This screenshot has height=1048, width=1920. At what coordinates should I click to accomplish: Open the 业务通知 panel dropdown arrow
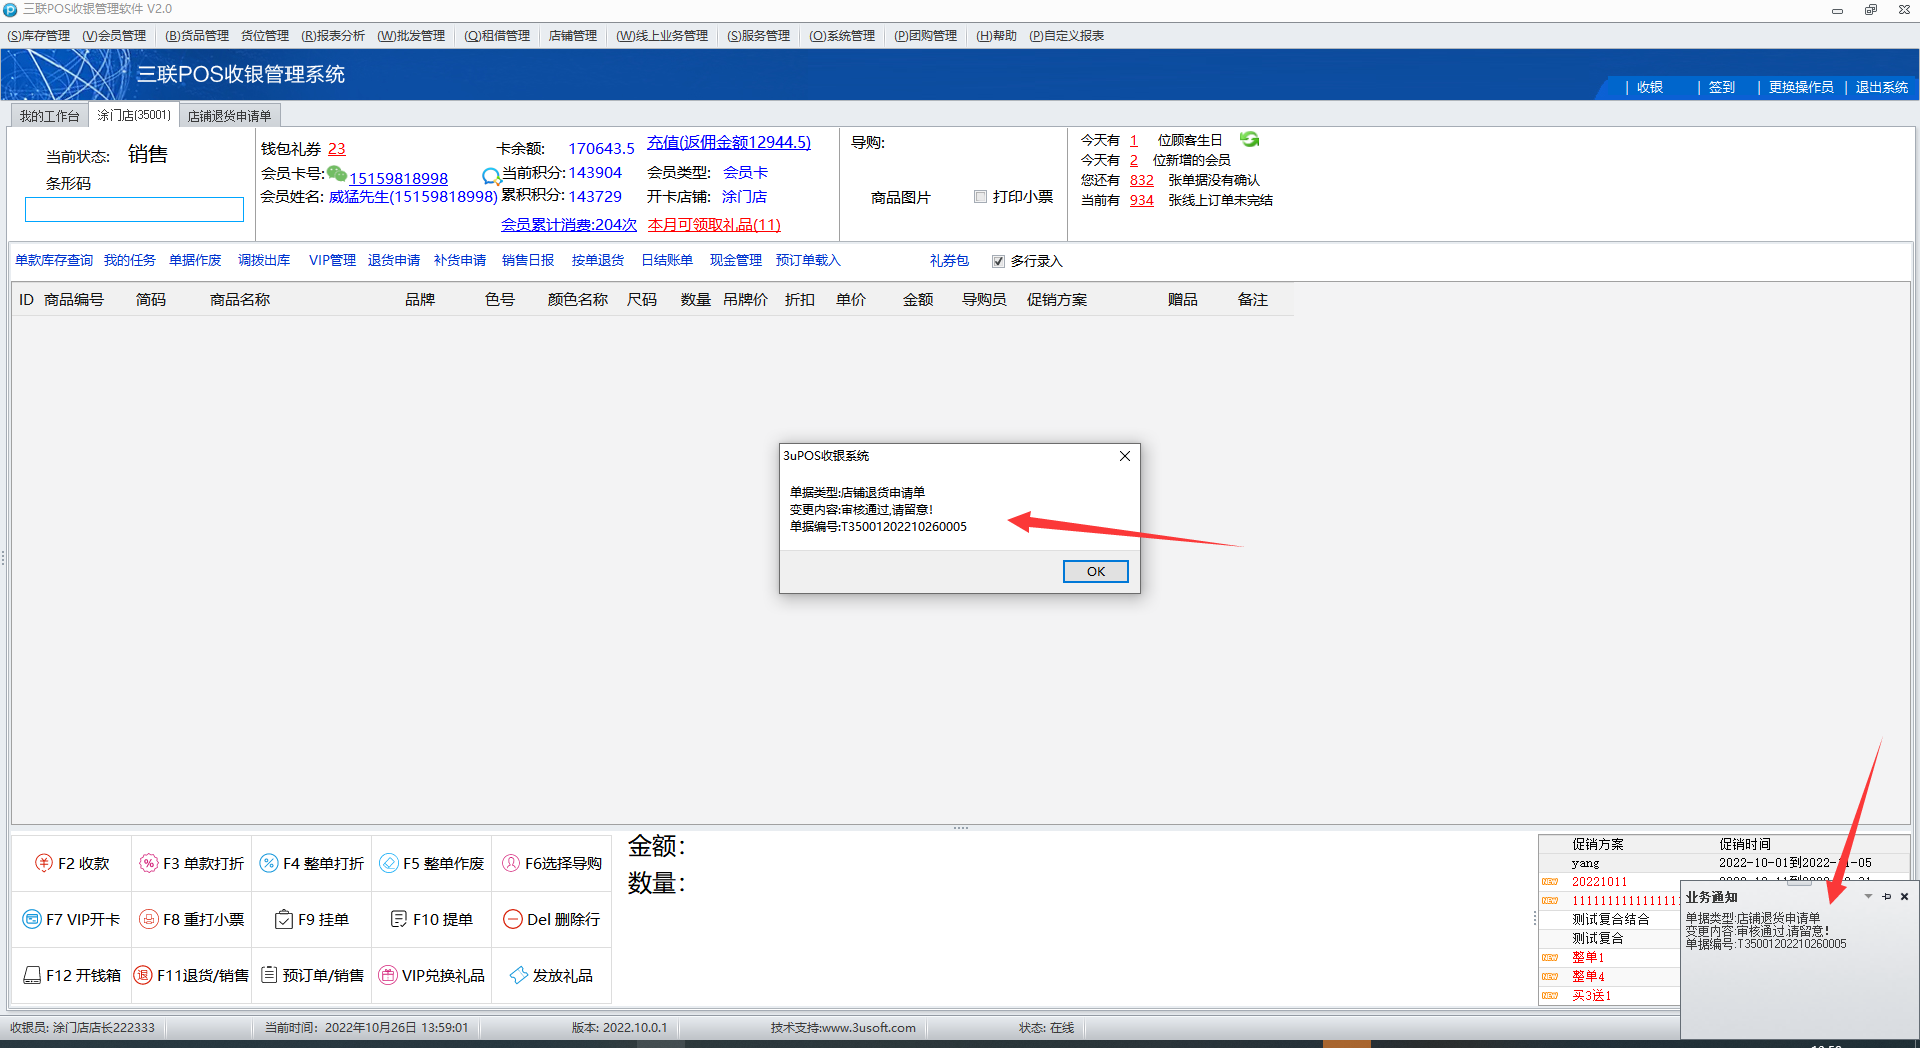pyautogui.click(x=1868, y=896)
